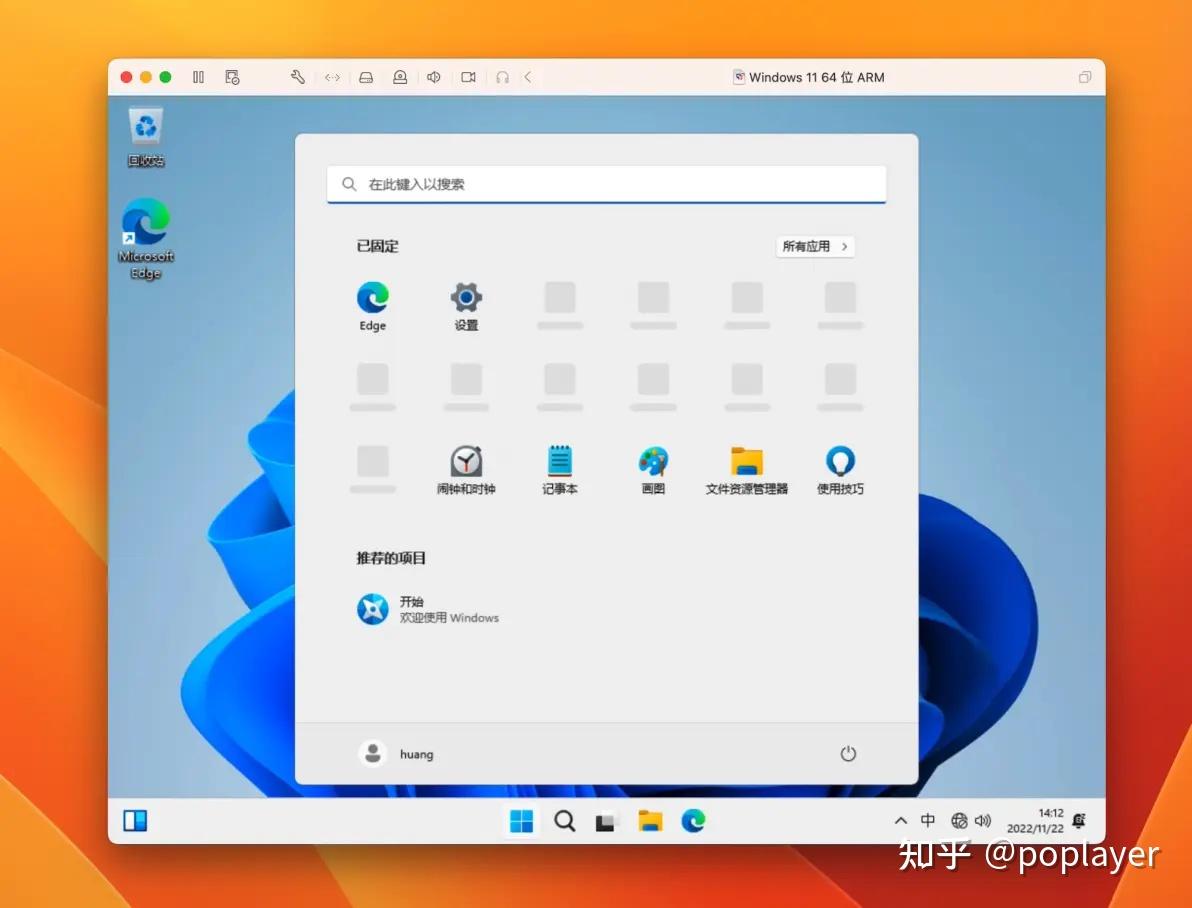Expand 所有应用 all apps list
The width and height of the screenshot is (1192, 908).
[x=815, y=246]
